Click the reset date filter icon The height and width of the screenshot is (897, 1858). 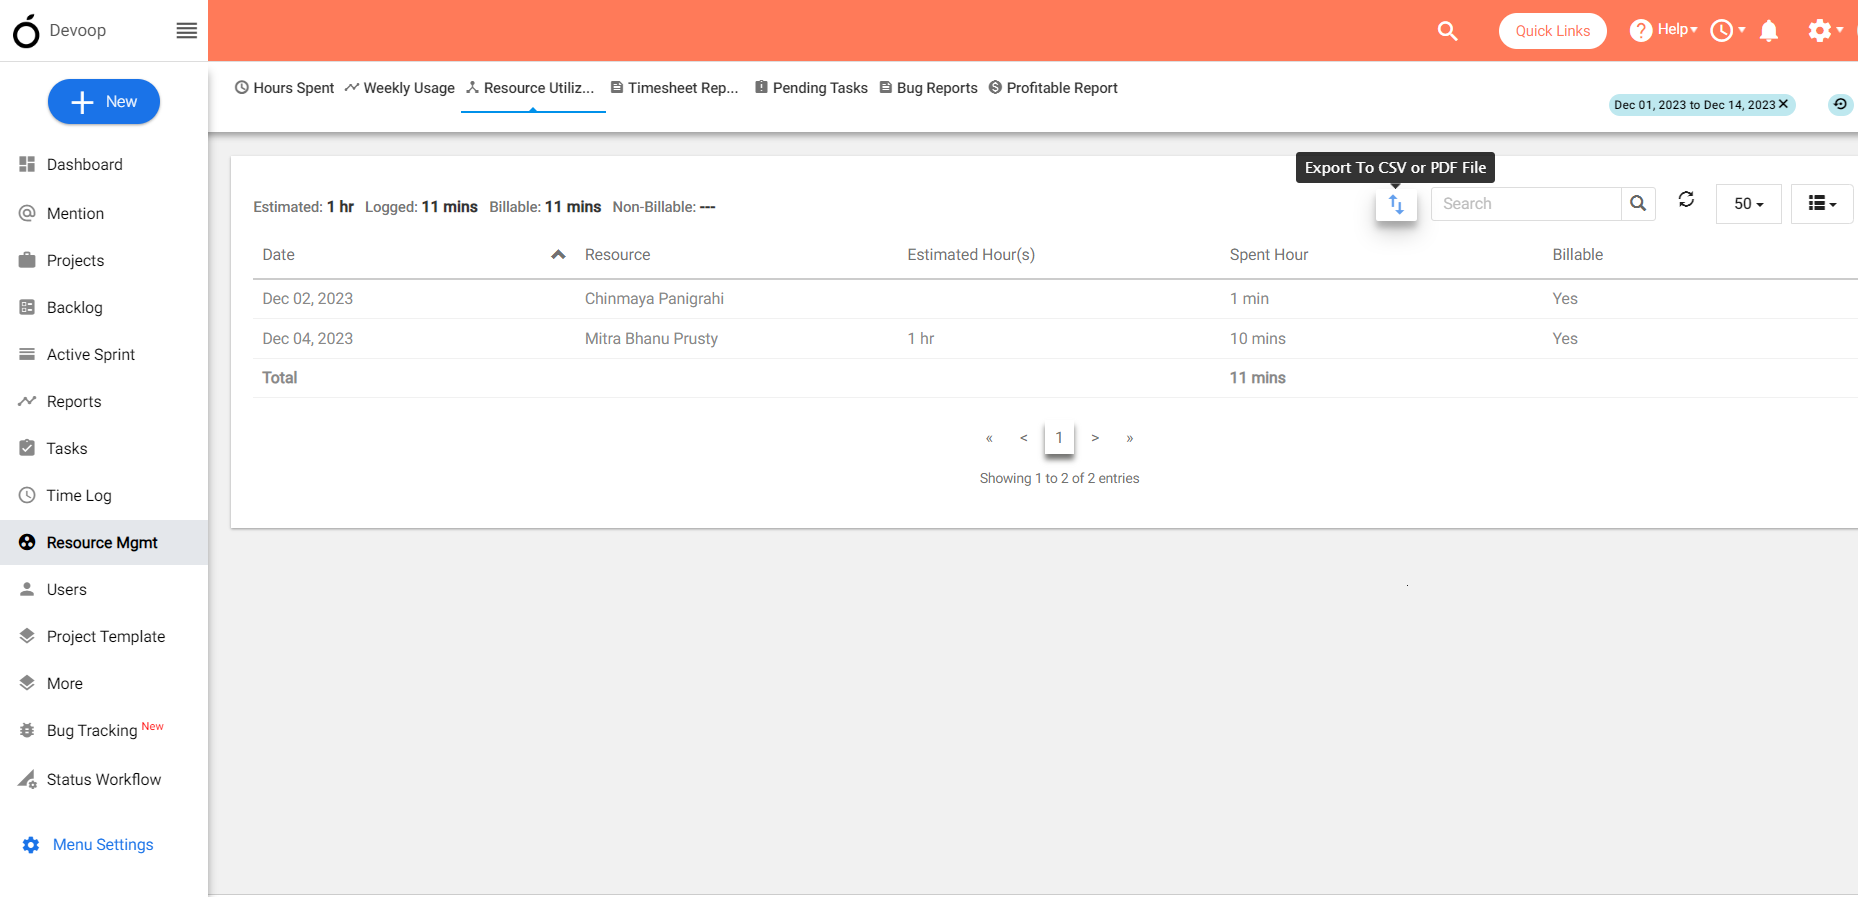1840,104
